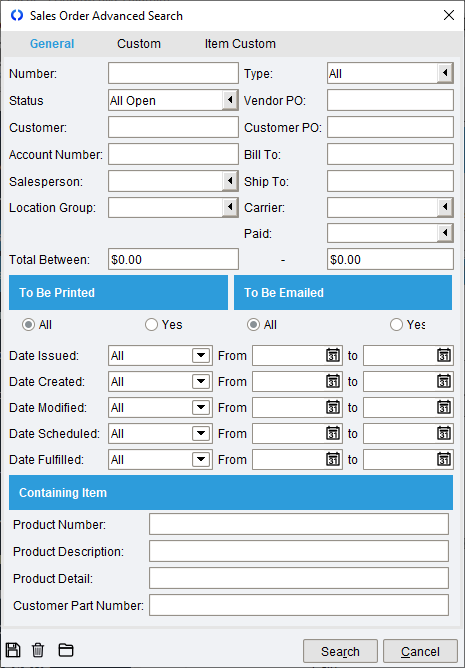Viewport: 465px width, 668px height.
Task: Click the Search button
Action: 340,651
